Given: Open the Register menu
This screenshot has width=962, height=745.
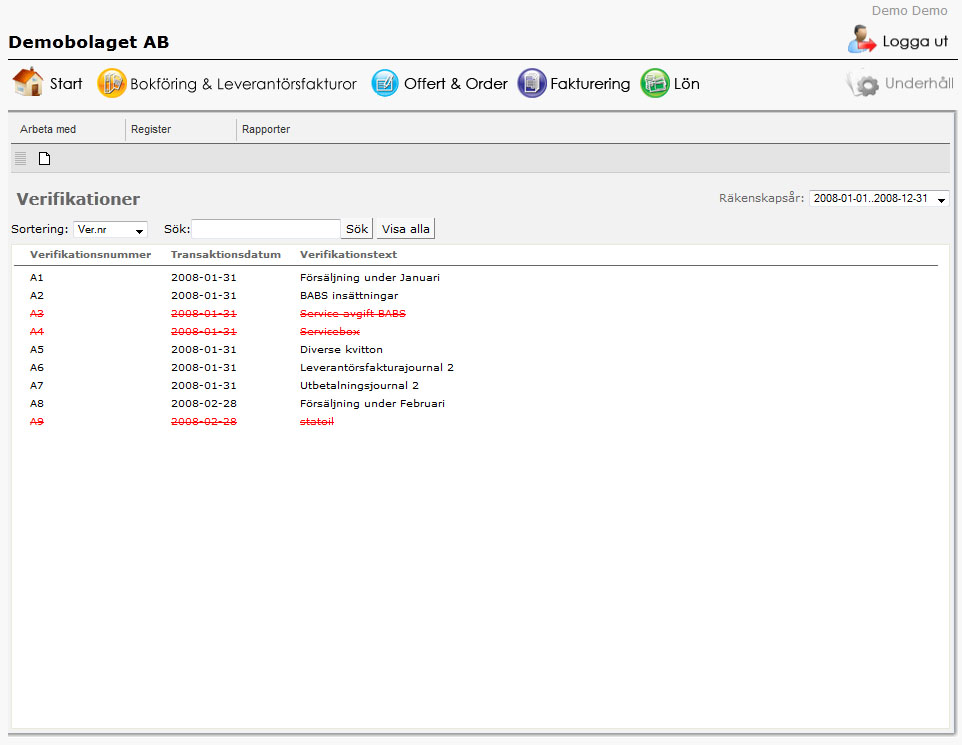Looking at the screenshot, I should click(x=151, y=129).
